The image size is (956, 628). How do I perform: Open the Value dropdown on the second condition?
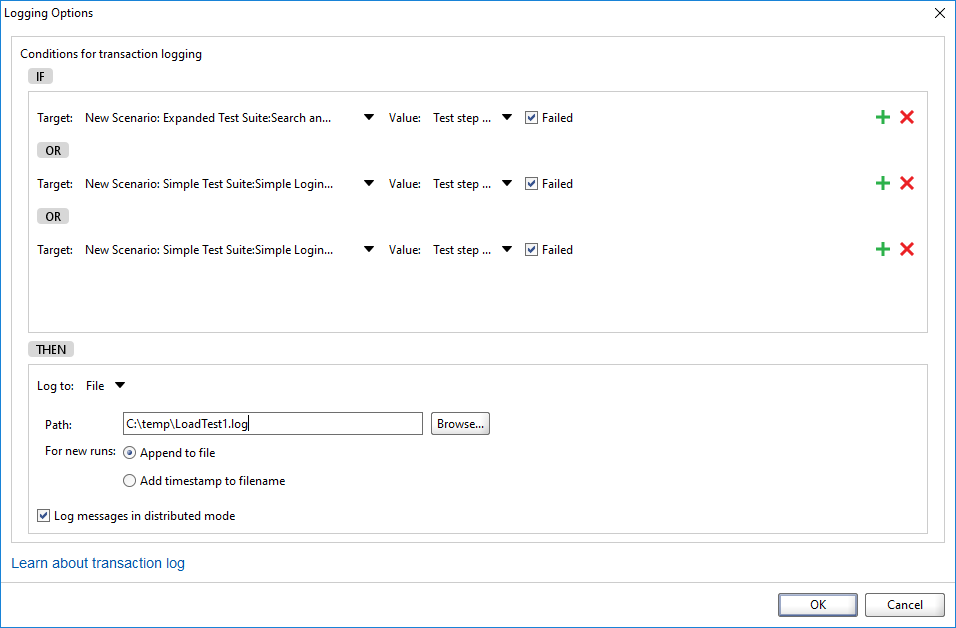coord(506,183)
